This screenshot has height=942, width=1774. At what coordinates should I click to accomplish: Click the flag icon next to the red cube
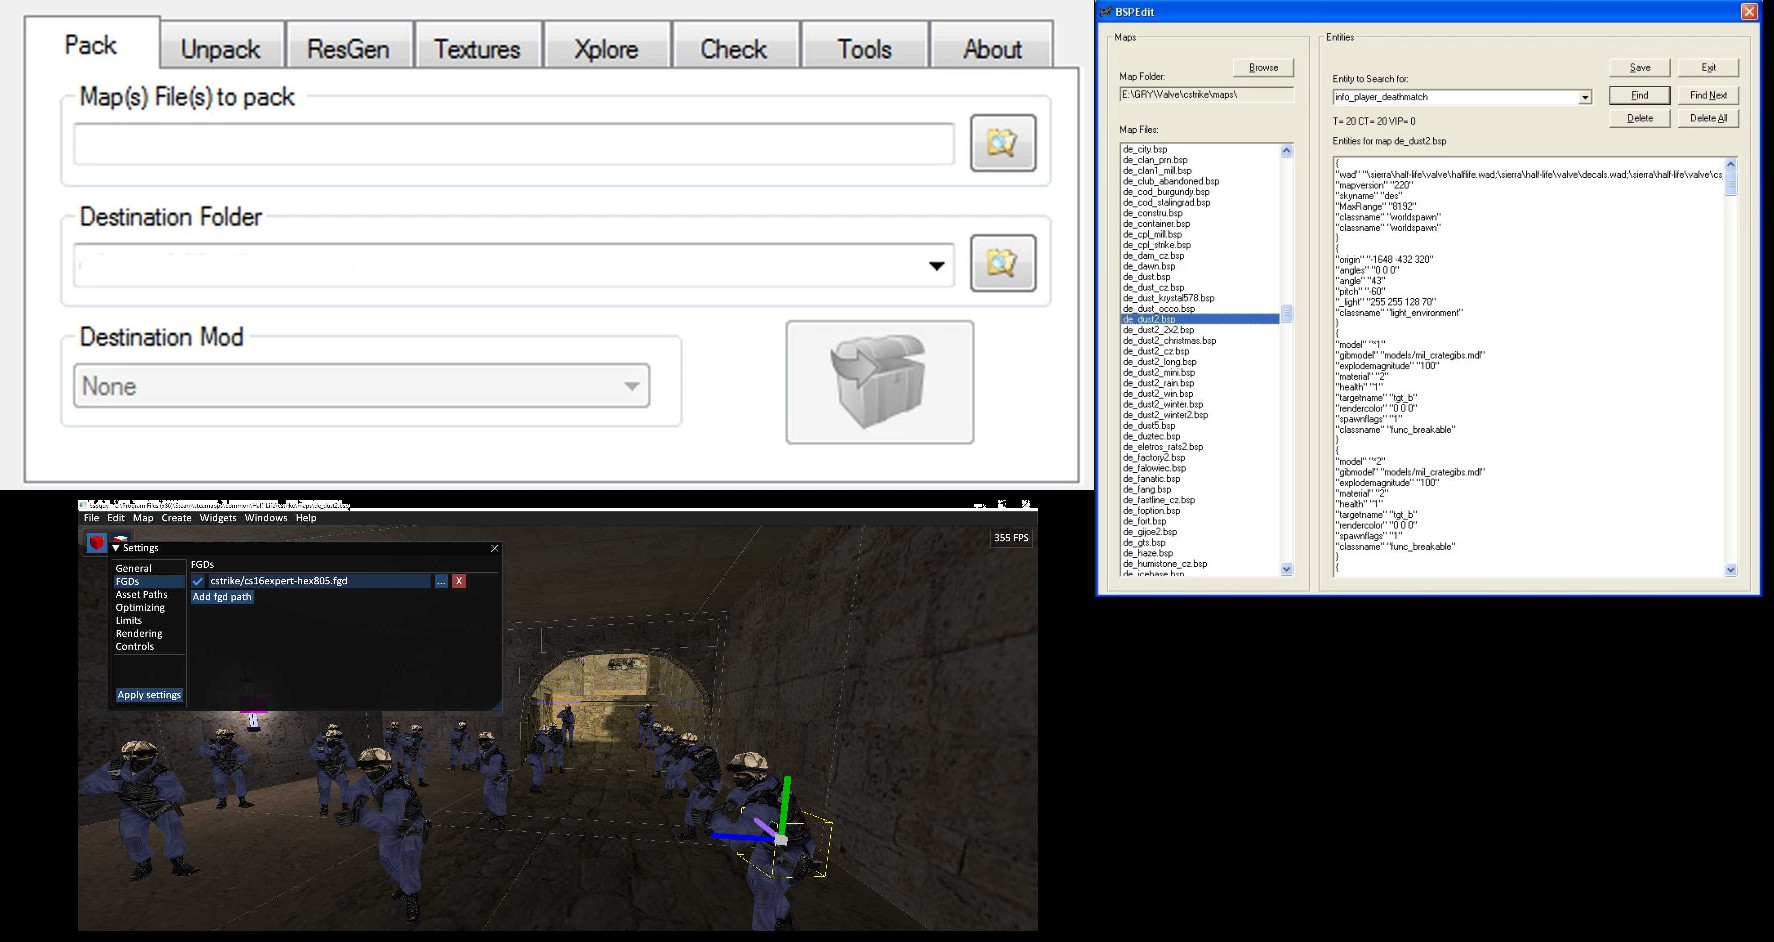click(x=121, y=538)
